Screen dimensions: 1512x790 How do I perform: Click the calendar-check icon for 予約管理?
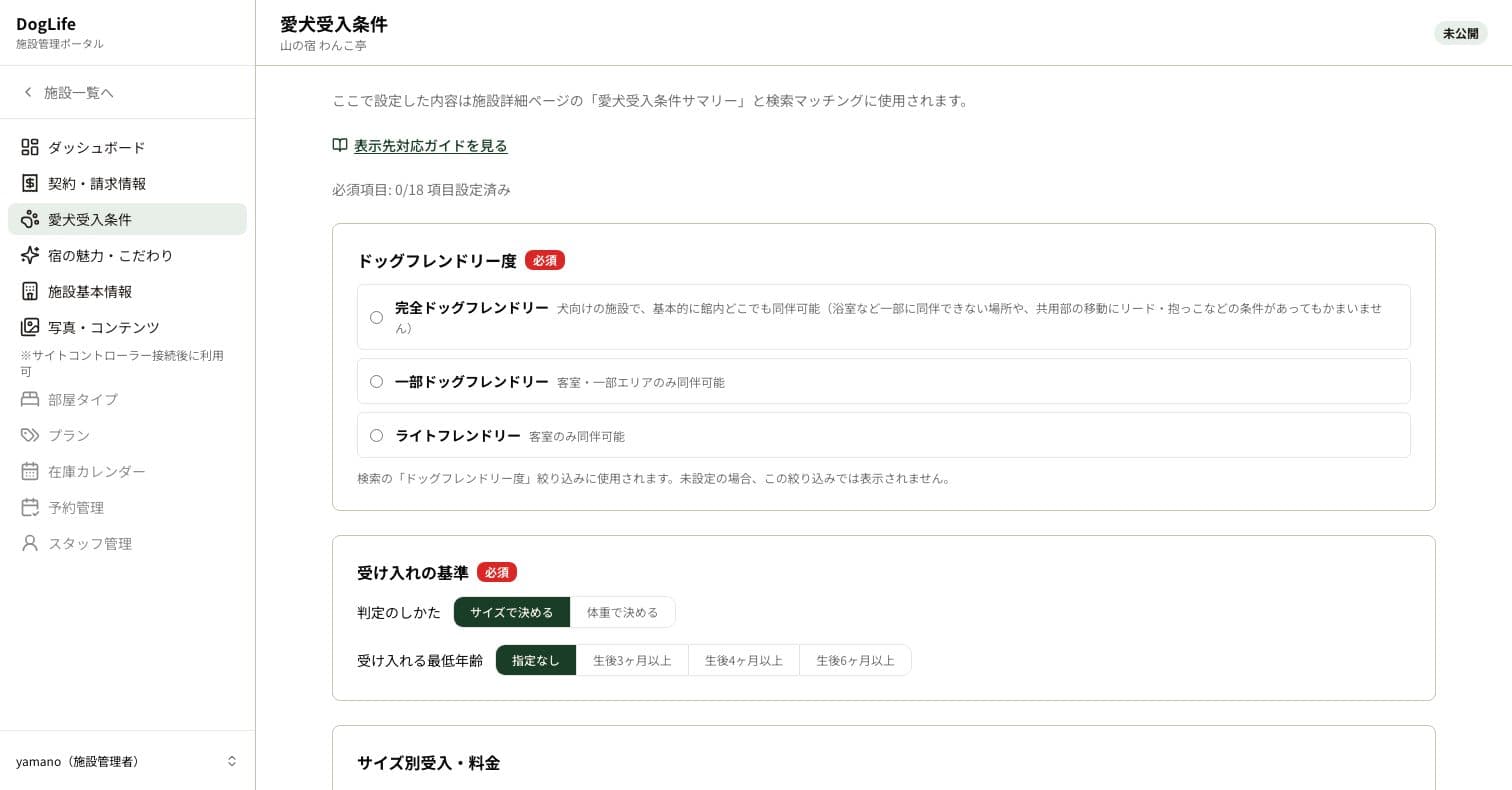[x=30, y=507]
